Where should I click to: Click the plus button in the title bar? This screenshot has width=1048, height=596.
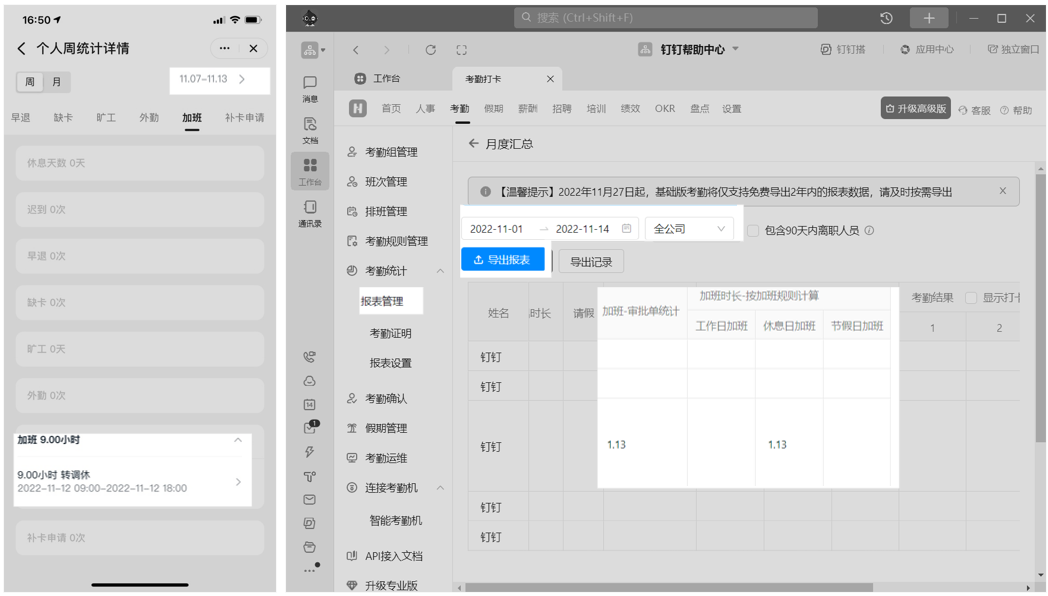click(x=929, y=18)
